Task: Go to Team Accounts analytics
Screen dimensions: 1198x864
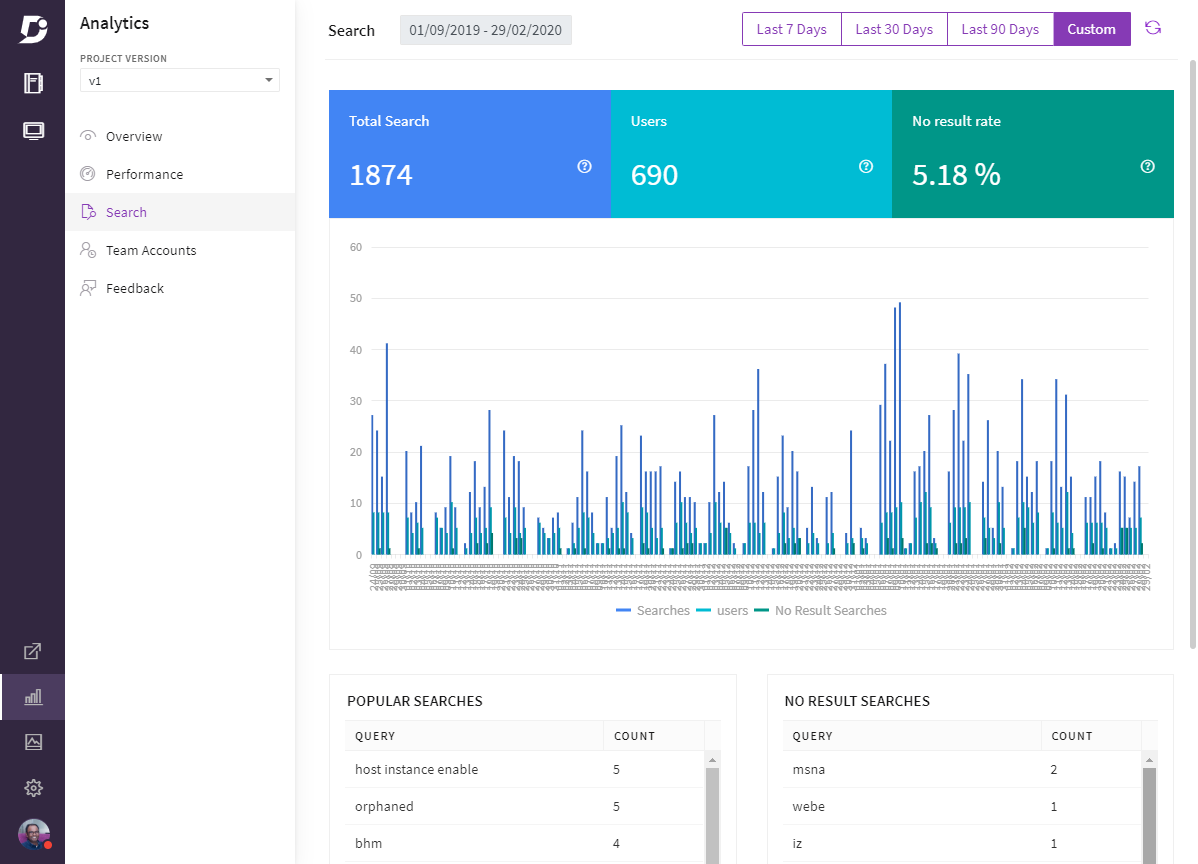Action: click(x=149, y=250)
